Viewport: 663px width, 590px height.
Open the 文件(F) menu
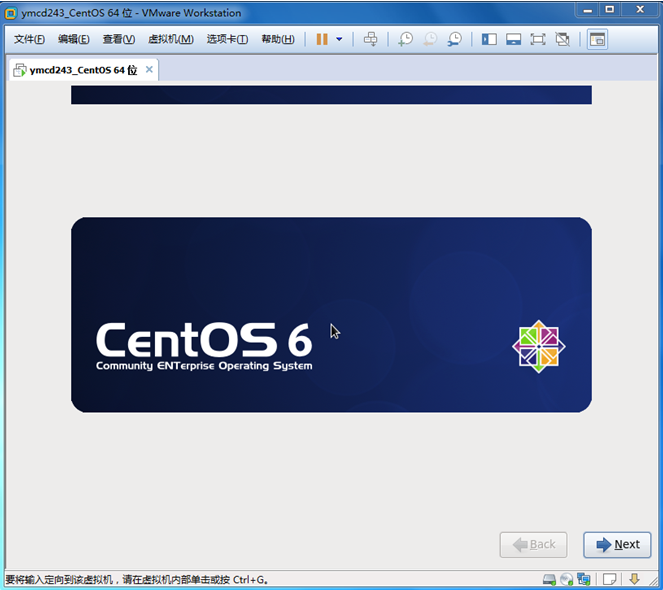click(29, 39)
